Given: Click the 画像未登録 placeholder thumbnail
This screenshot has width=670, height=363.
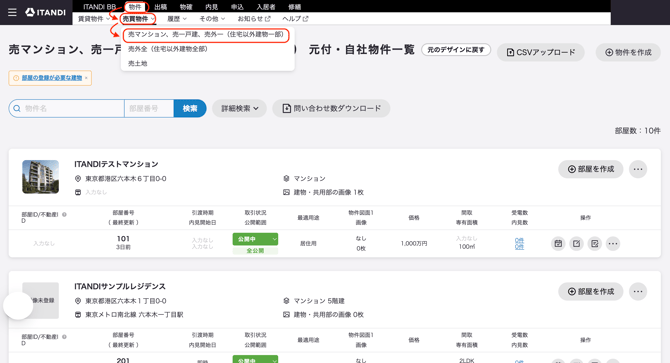Looking at the screenshot, I should tap(41, 300).
